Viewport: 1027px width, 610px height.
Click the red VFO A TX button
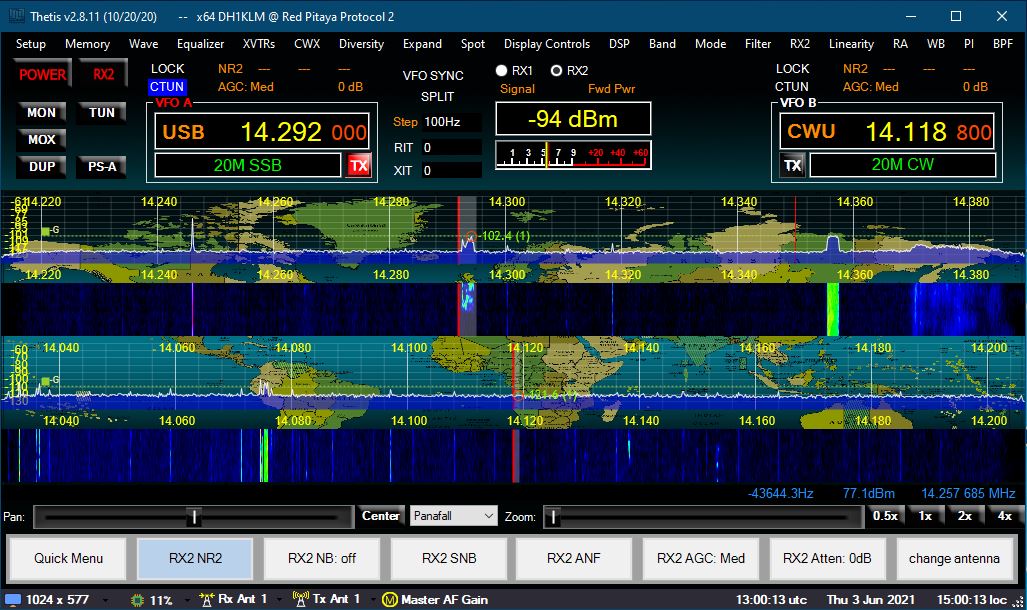coord(358,166)
